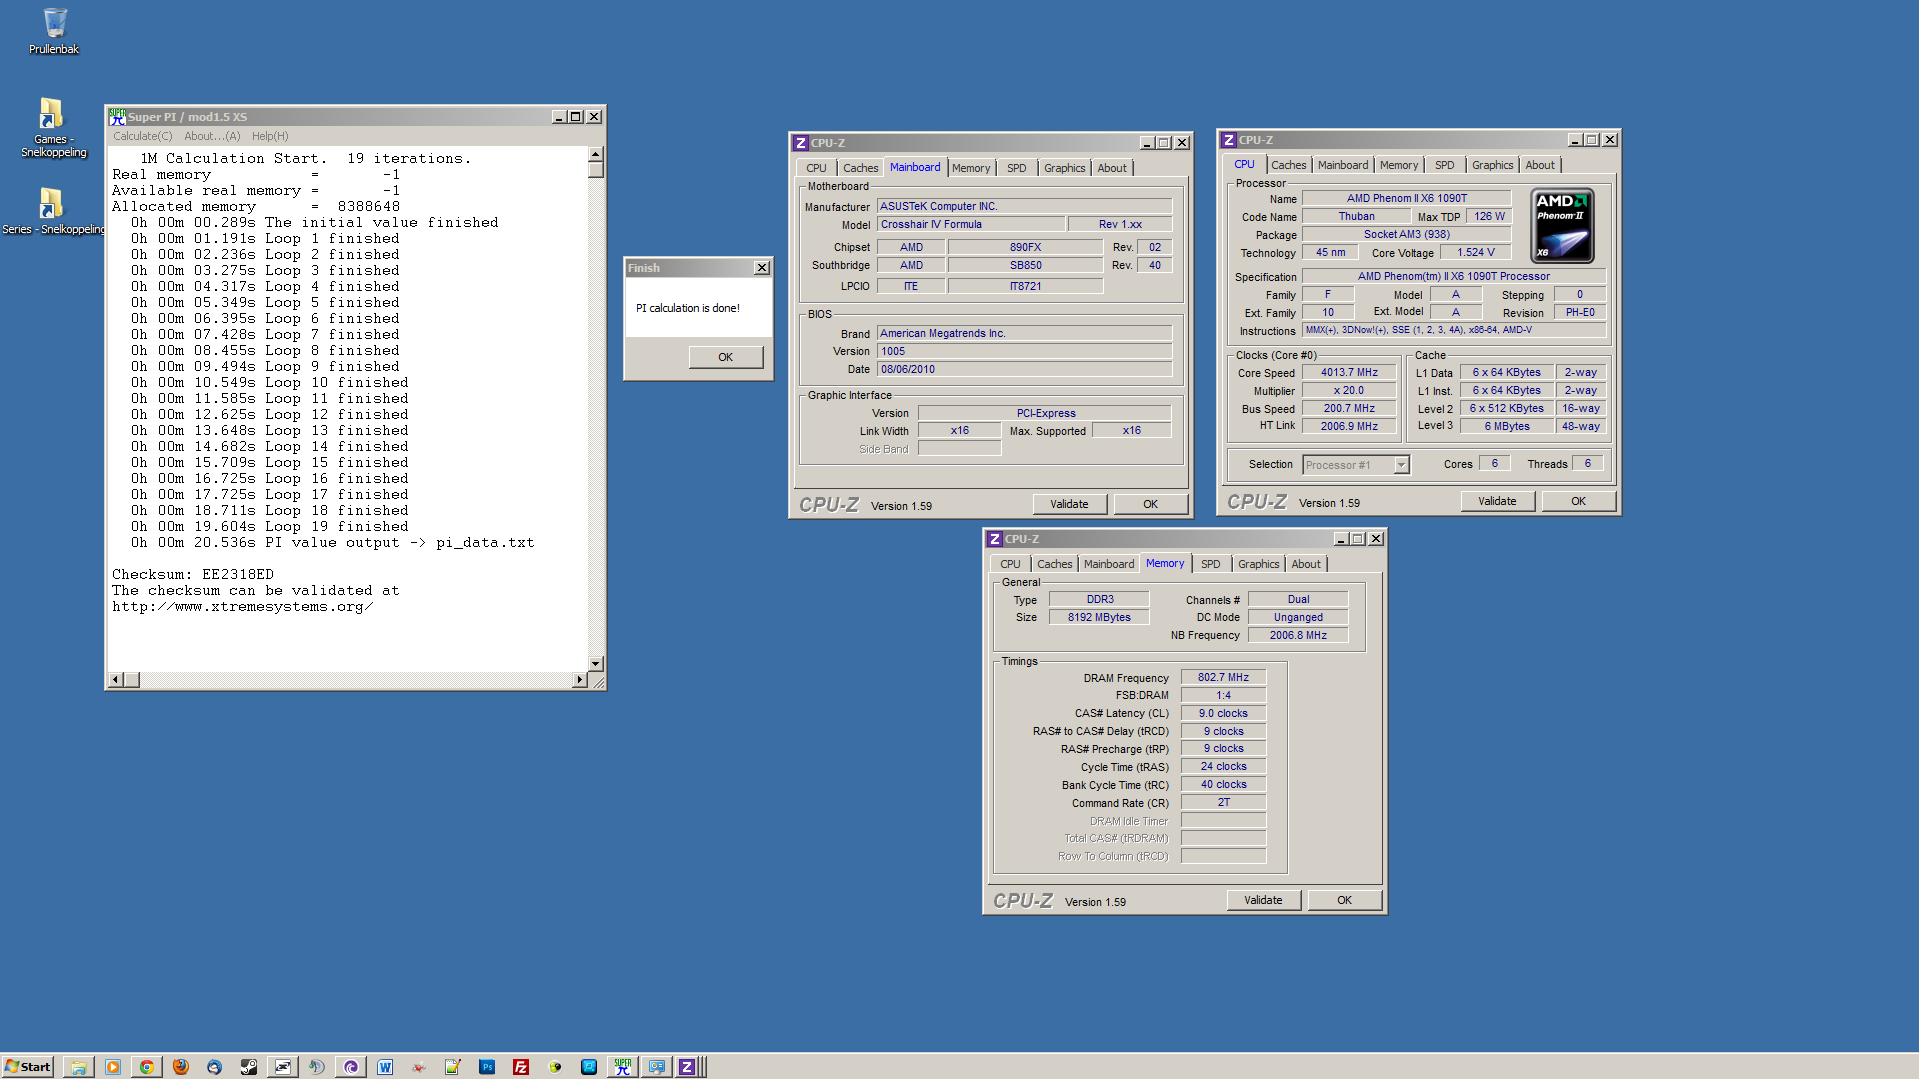Open BitTorrent purple swirl taskbar icon
The height and width of the screenshot is (1079, 1919).
(351, 1067)
